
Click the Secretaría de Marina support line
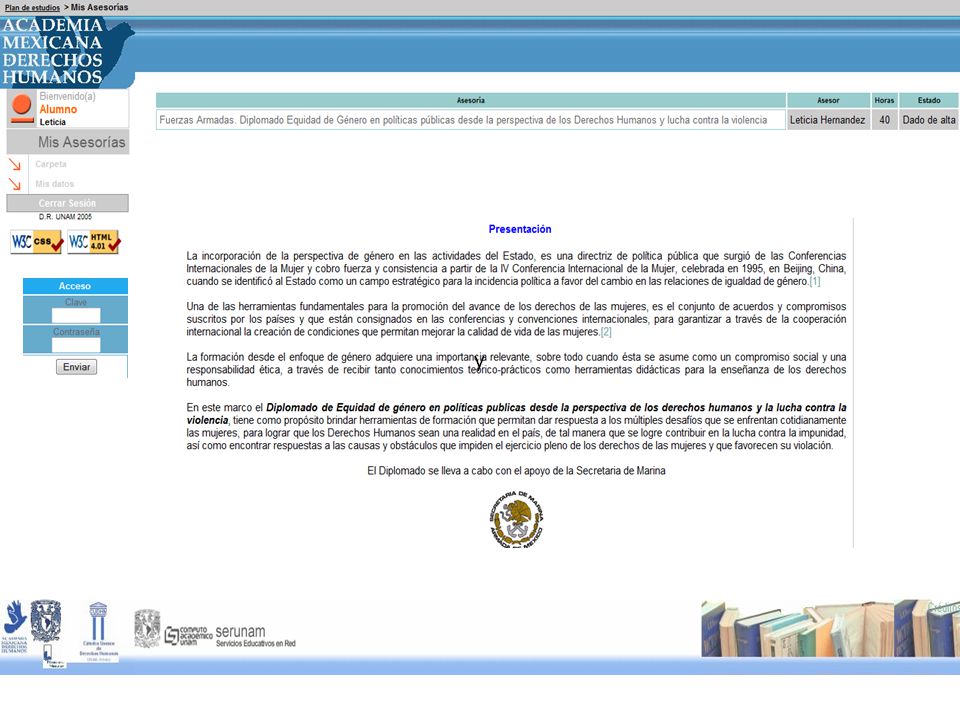point(516,471)
